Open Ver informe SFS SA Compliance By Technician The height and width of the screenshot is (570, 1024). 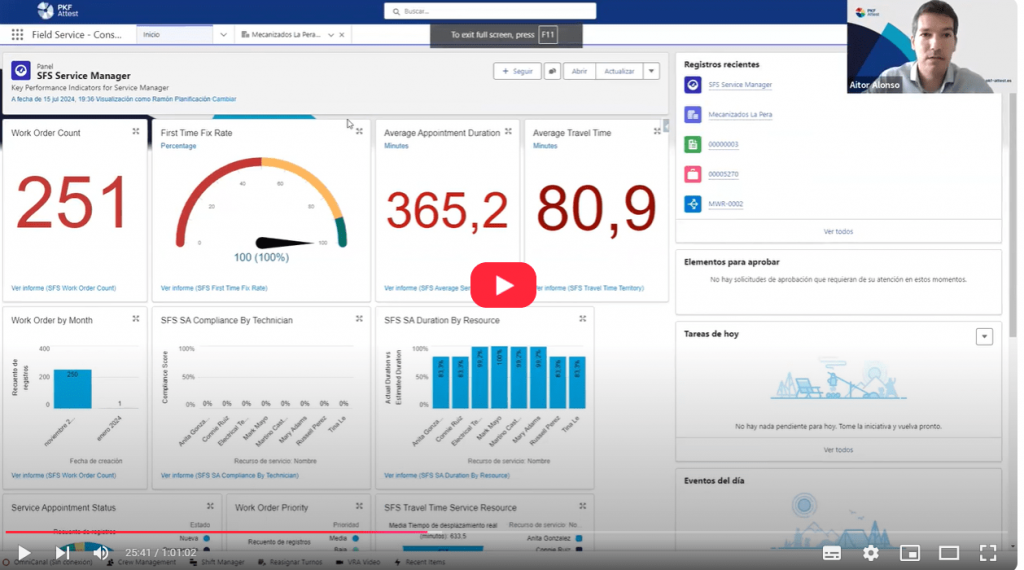tap(229, 475)
